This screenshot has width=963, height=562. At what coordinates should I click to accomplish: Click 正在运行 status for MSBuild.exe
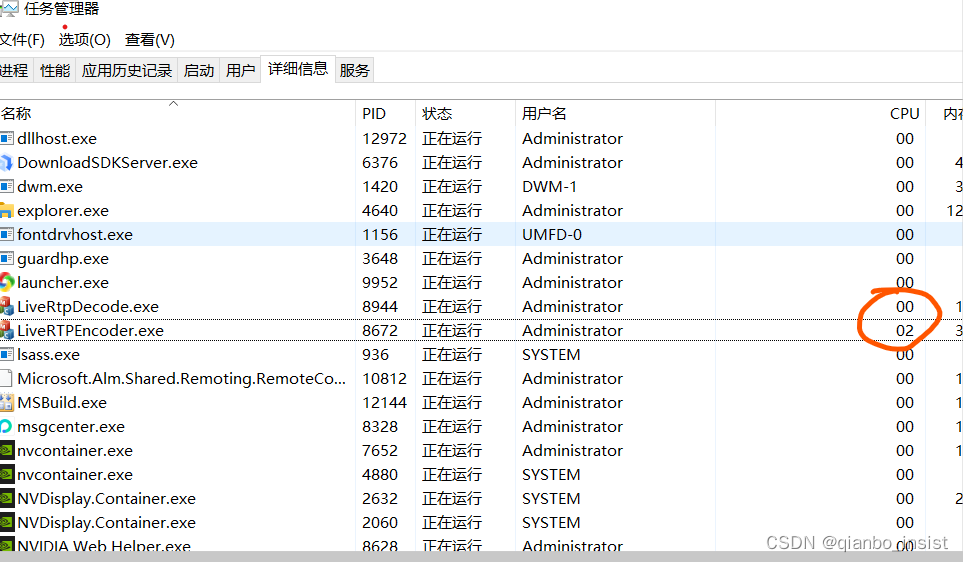click(x=452, y=402)
